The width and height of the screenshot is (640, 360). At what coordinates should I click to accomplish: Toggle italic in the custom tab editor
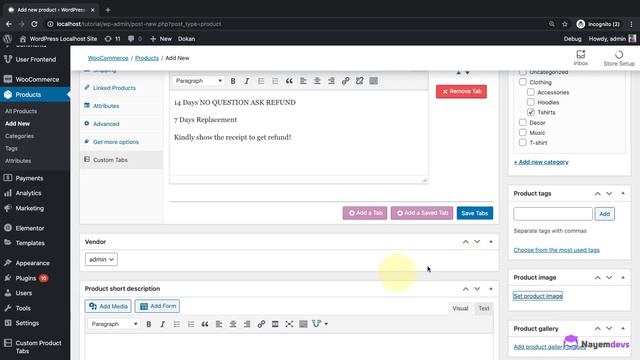[247, 81]
